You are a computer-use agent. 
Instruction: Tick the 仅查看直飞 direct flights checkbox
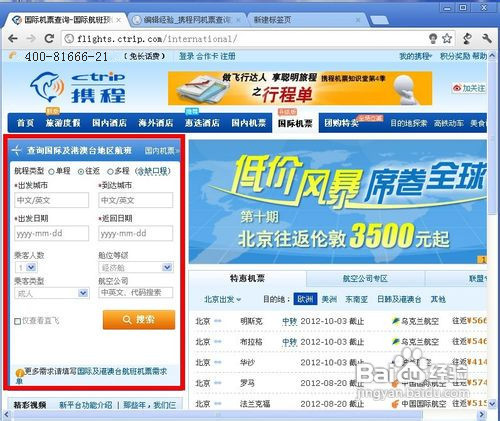18,321
